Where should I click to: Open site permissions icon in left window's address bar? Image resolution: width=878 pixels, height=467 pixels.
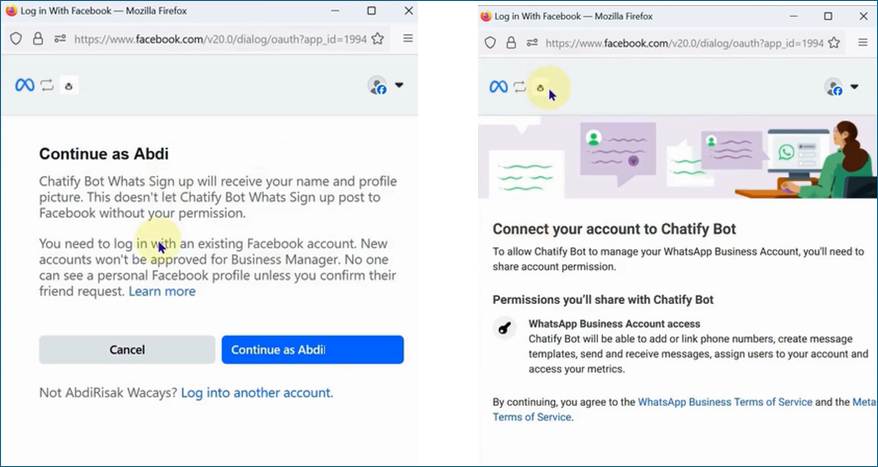click(x=60, y=39)
